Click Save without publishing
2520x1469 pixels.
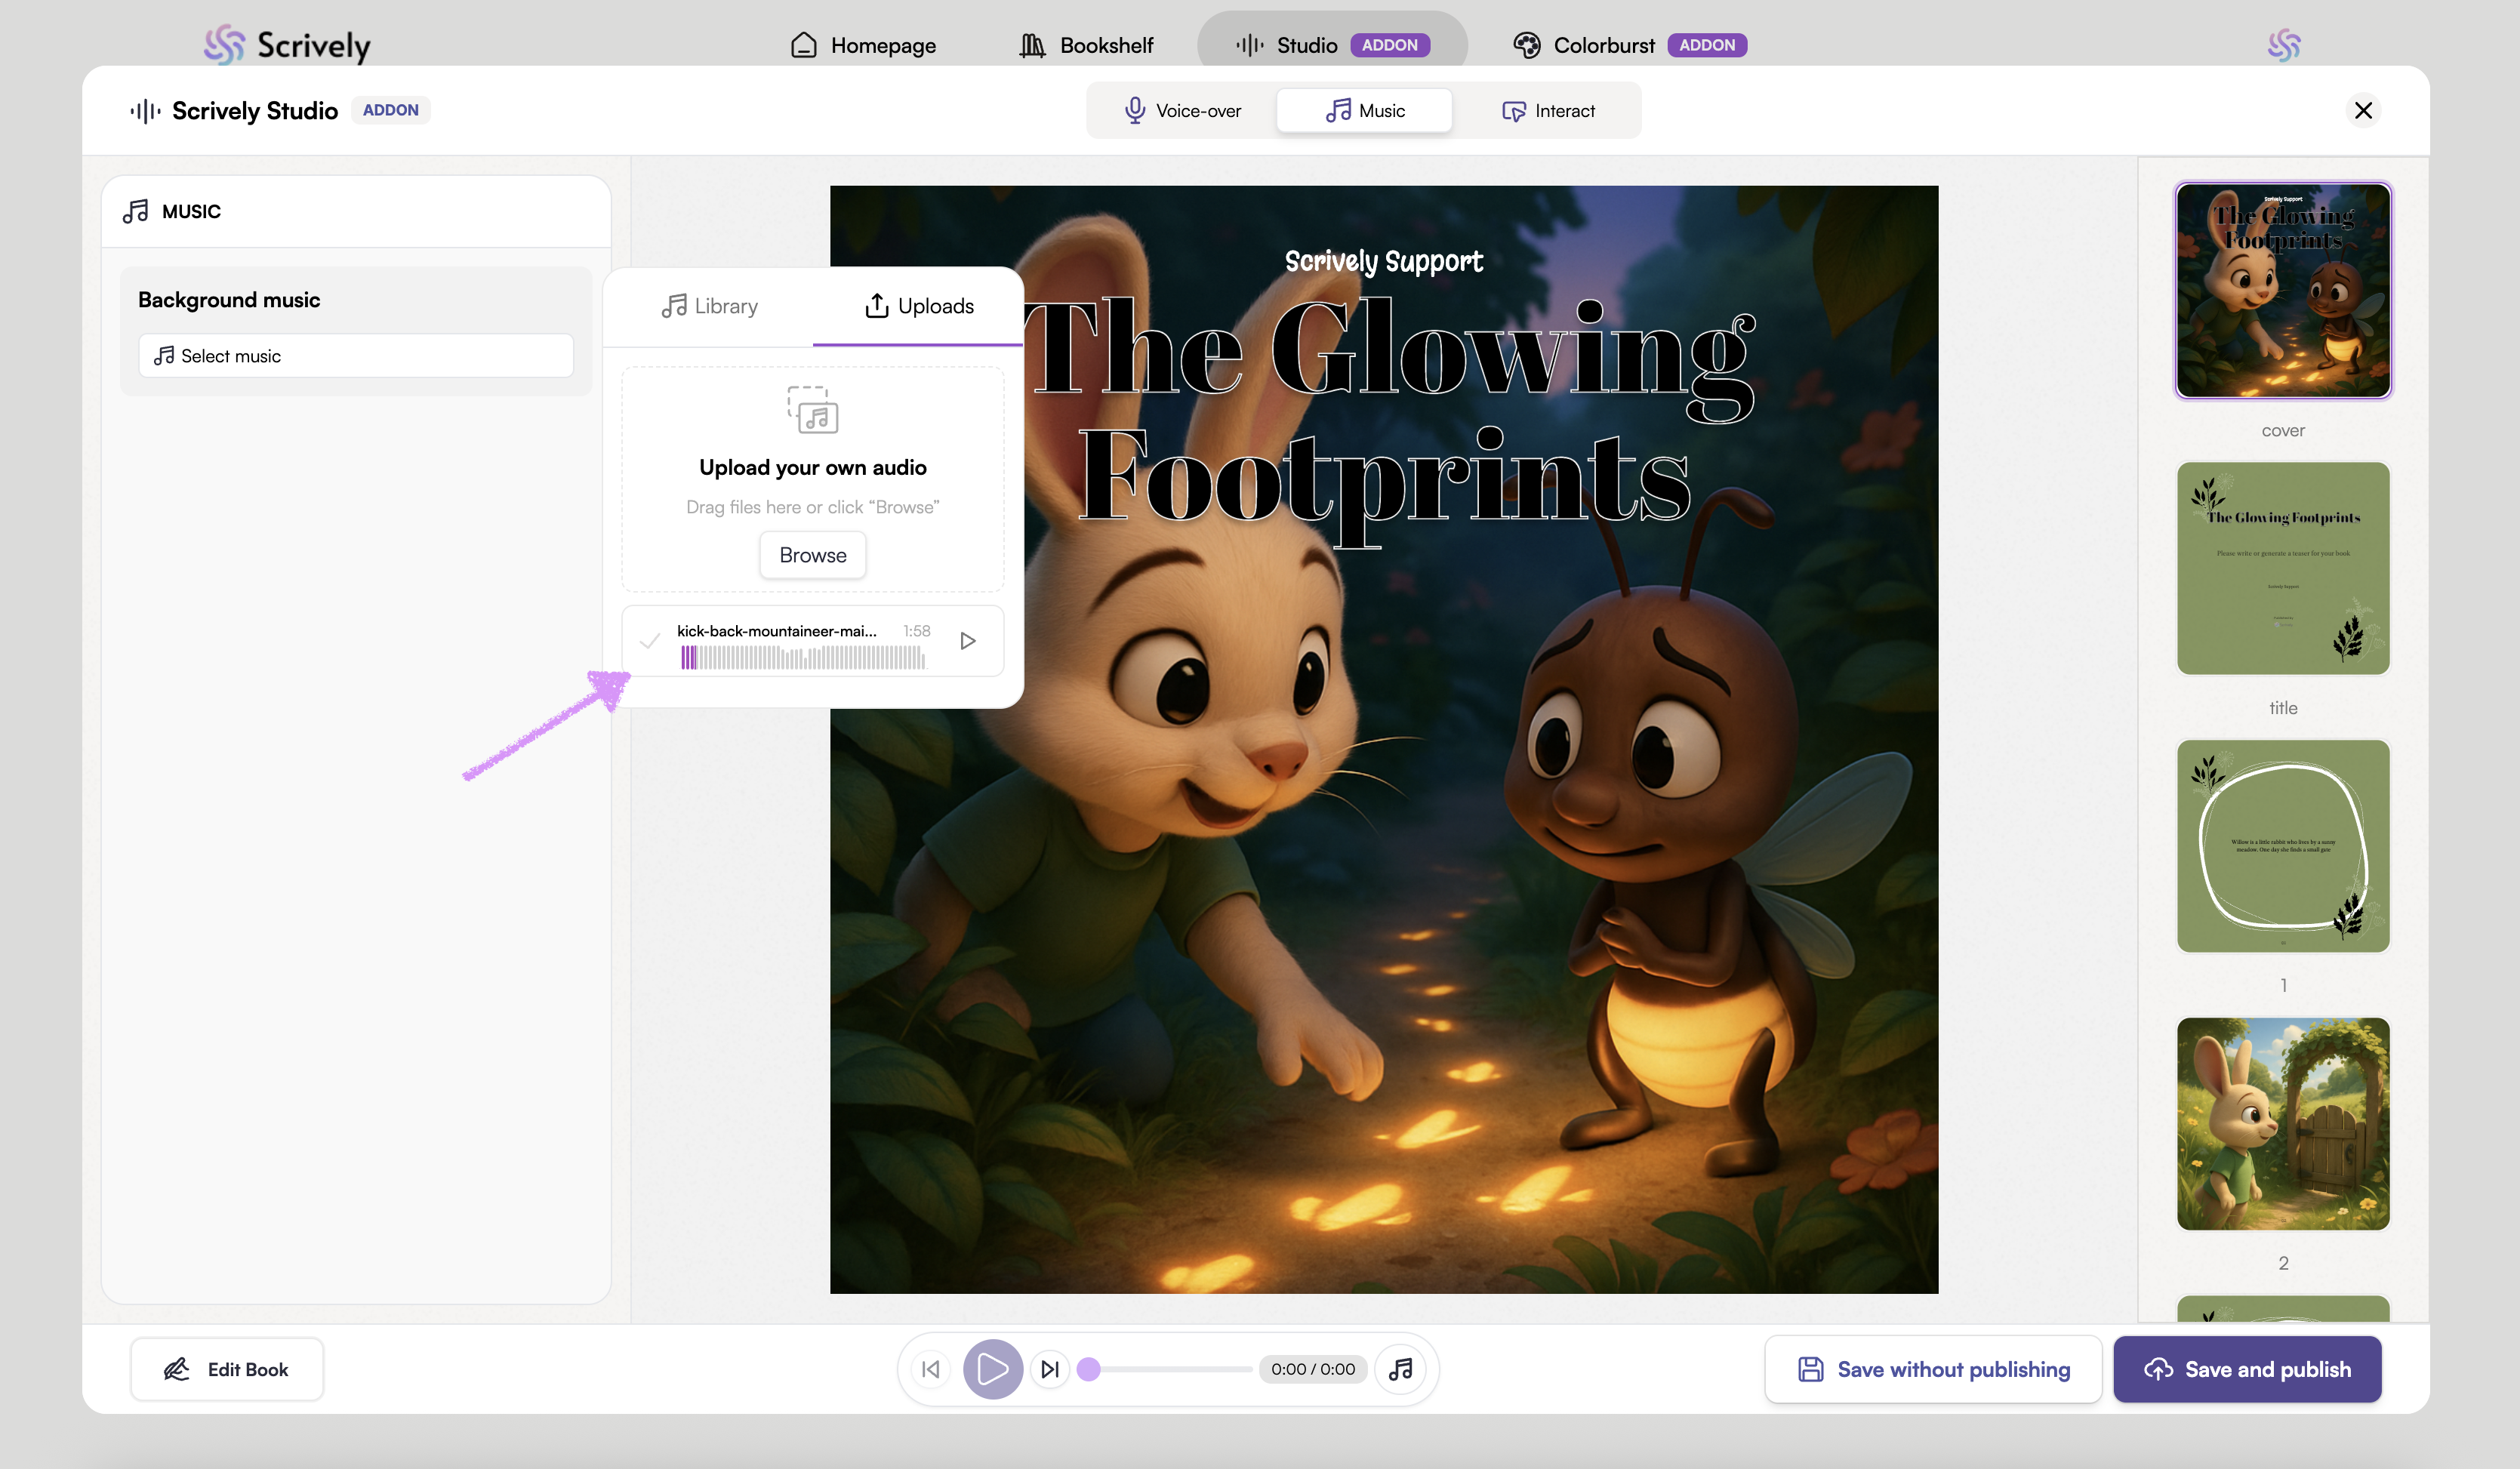1932,1369
